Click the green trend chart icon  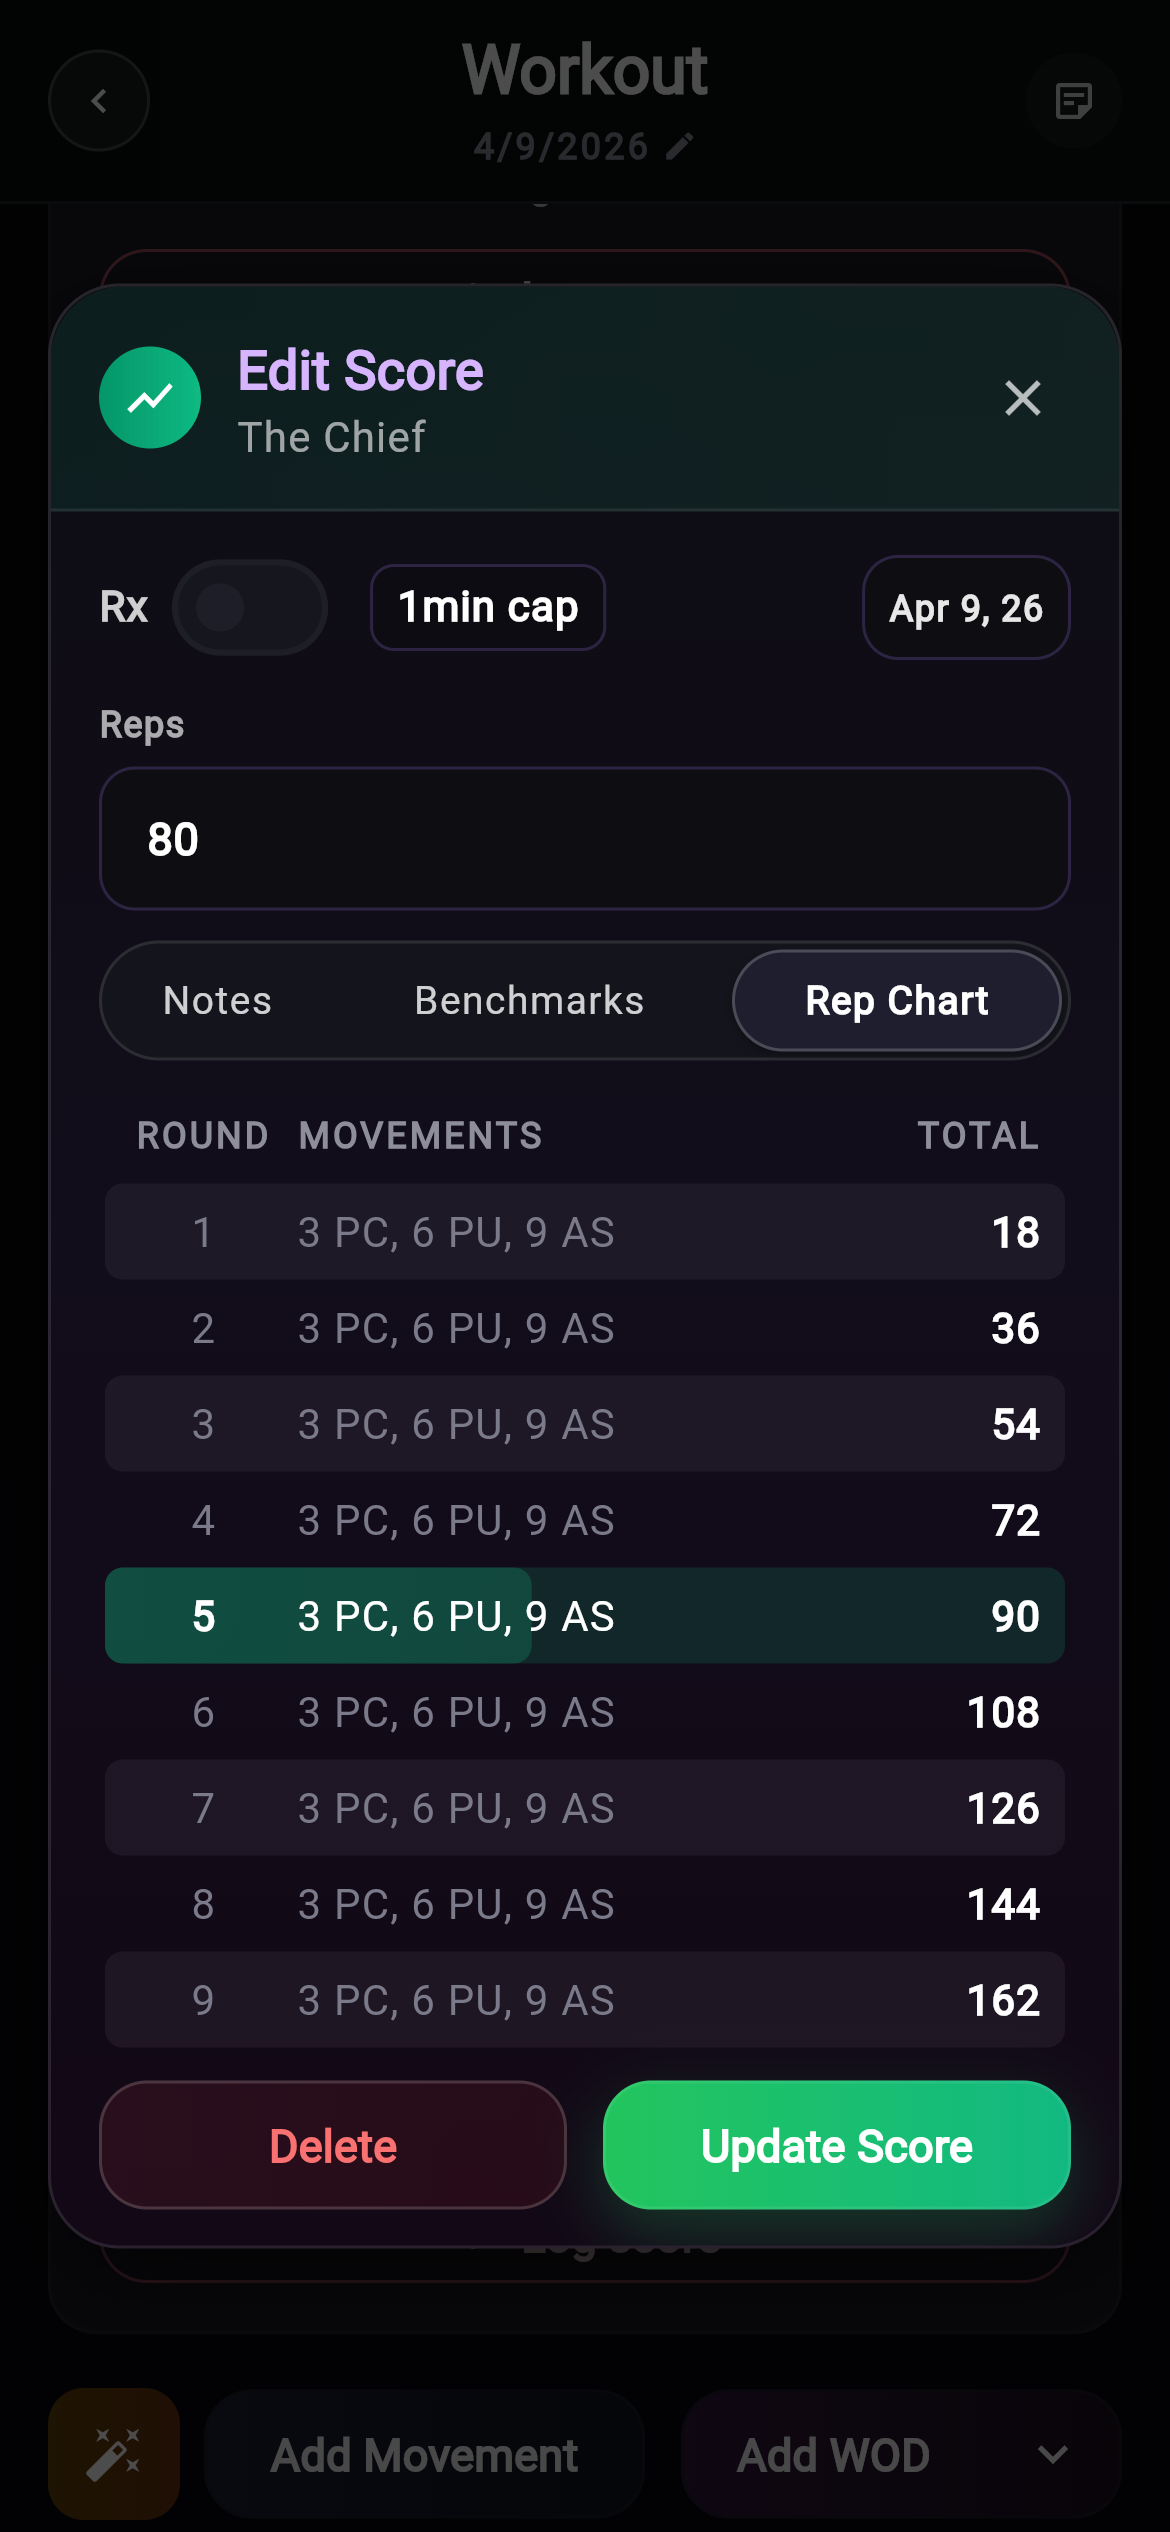(150, 398)
